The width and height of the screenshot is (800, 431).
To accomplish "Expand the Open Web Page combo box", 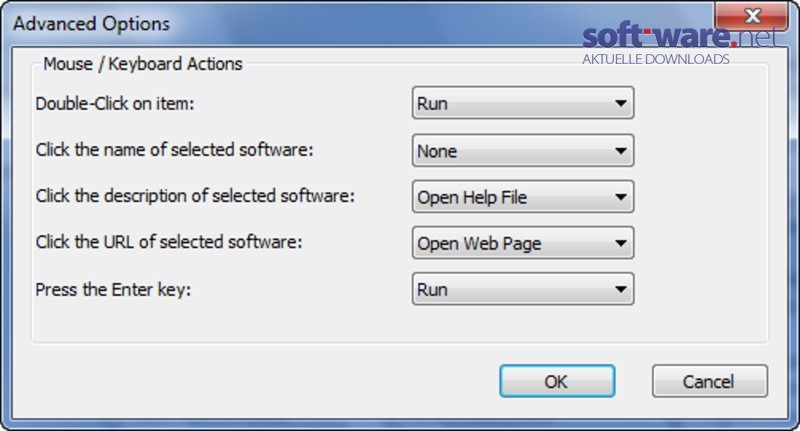I will tap(523, 243).
